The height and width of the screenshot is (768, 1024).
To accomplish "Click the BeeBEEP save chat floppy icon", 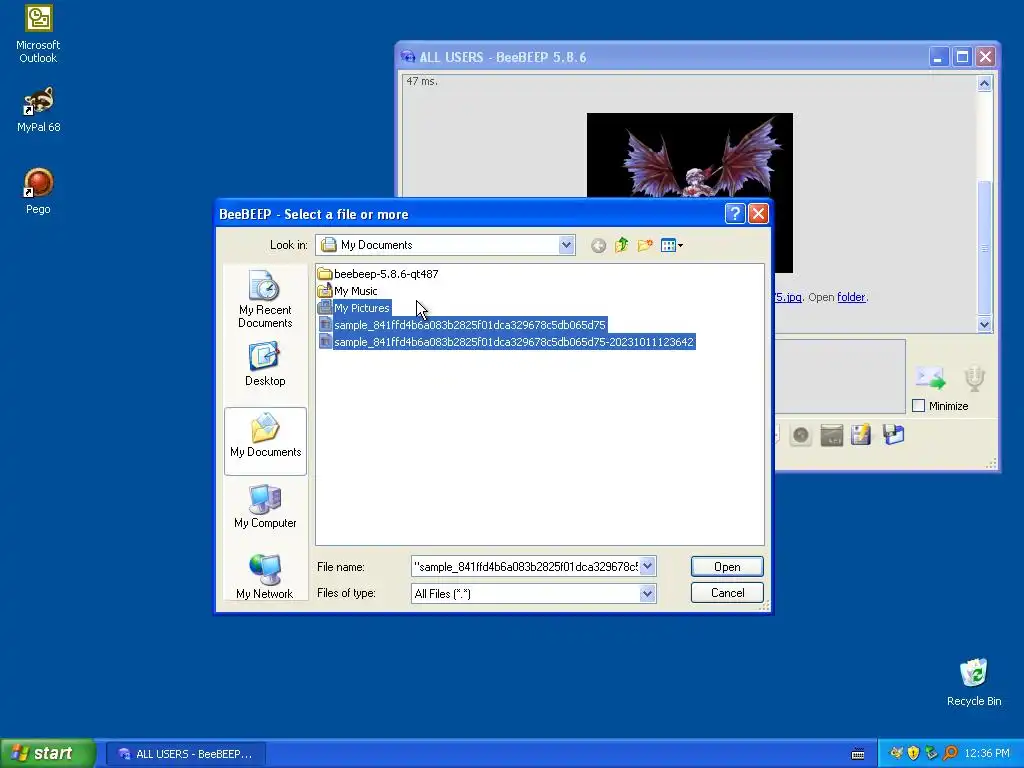I will pos(893,435).
